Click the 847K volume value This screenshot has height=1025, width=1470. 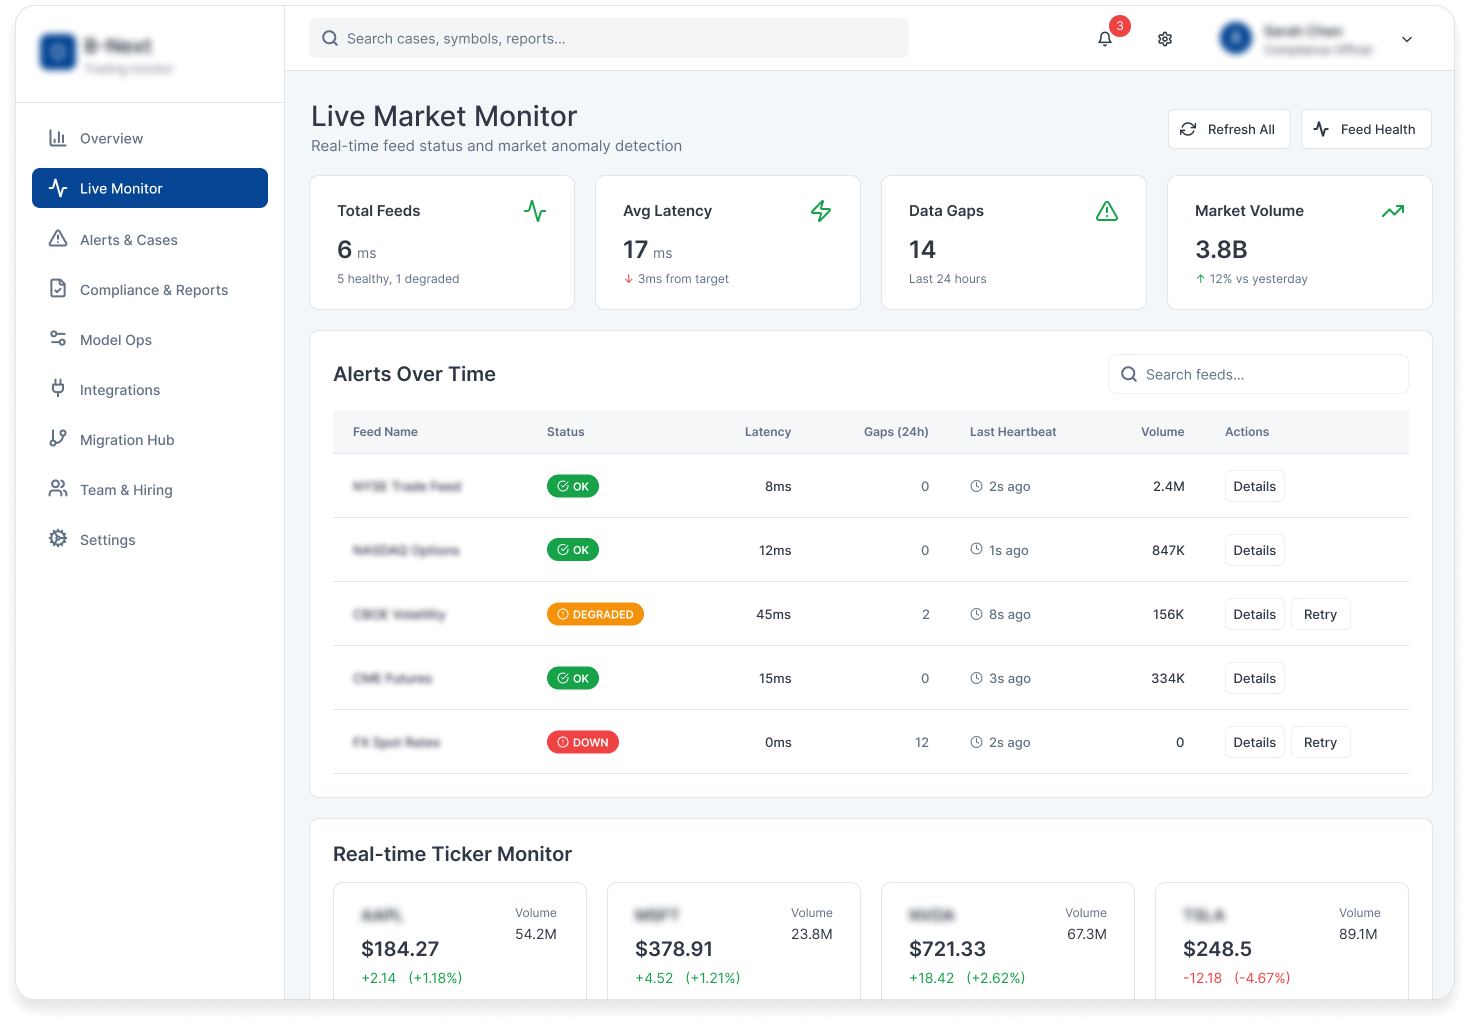tap(1168, 550)
